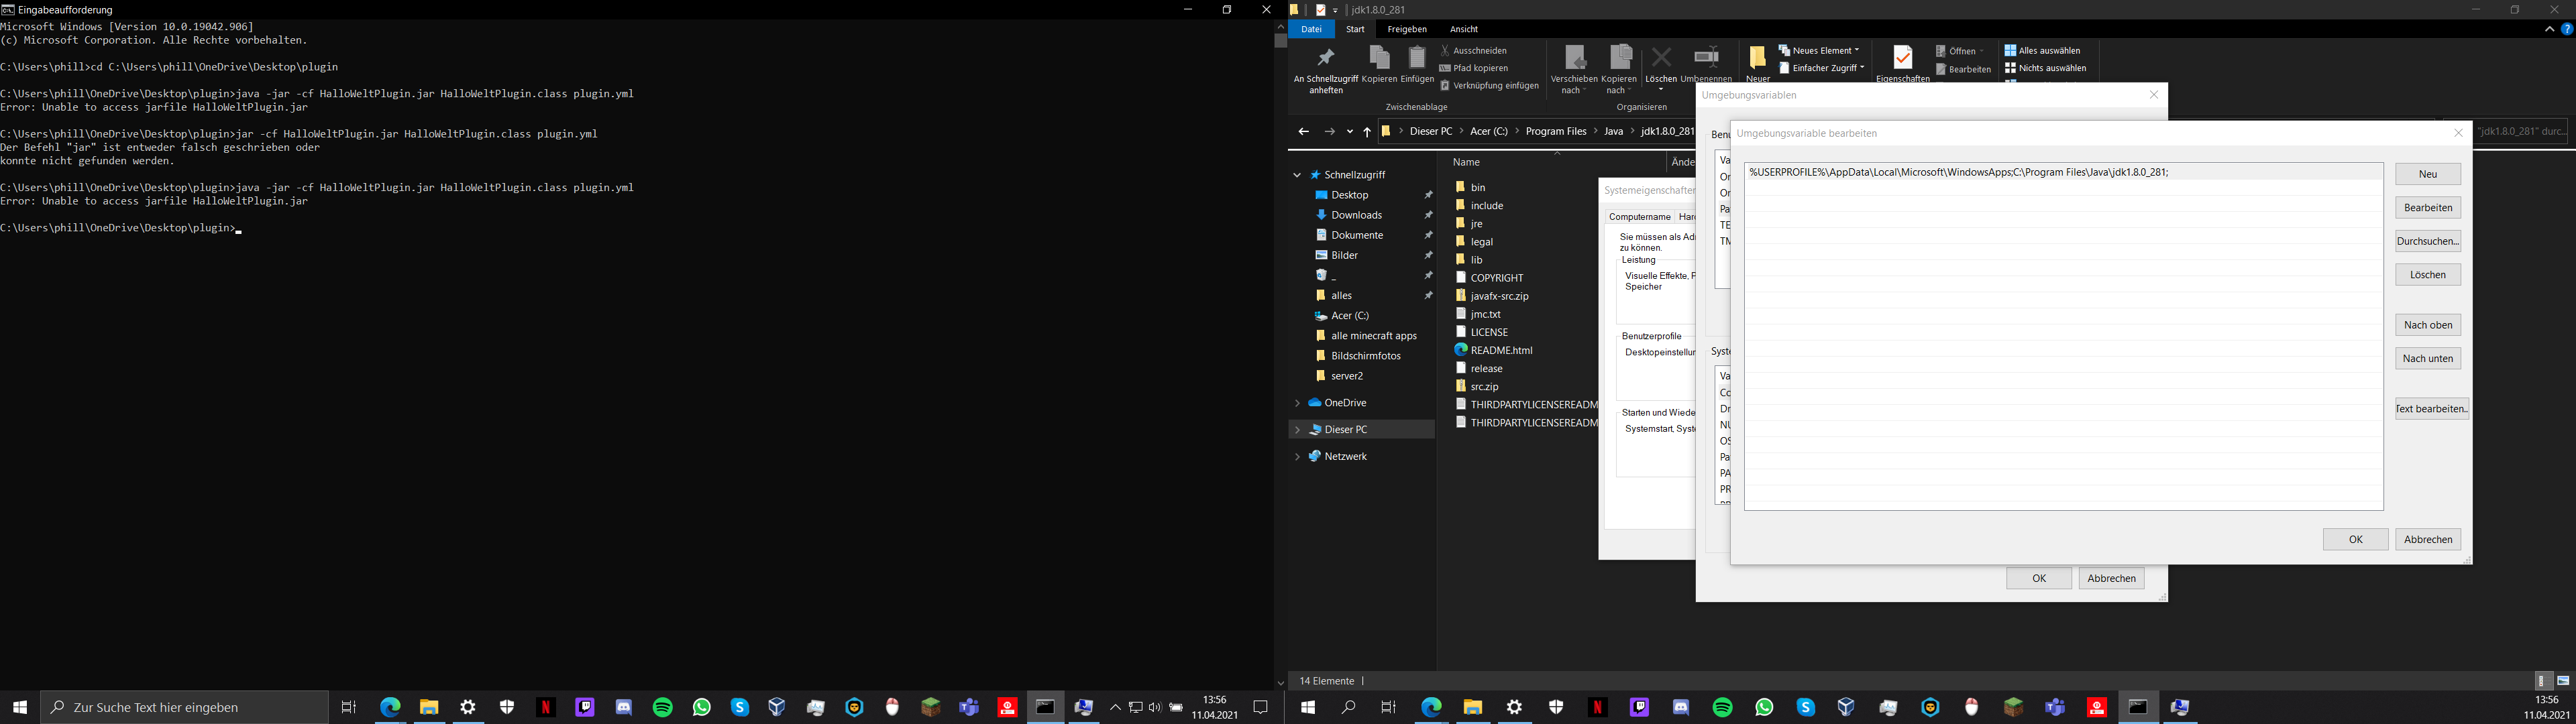The image size is (2576, 724).
Task: Switch to the Ansicht ribbon tab
Action: [1463, 29]
